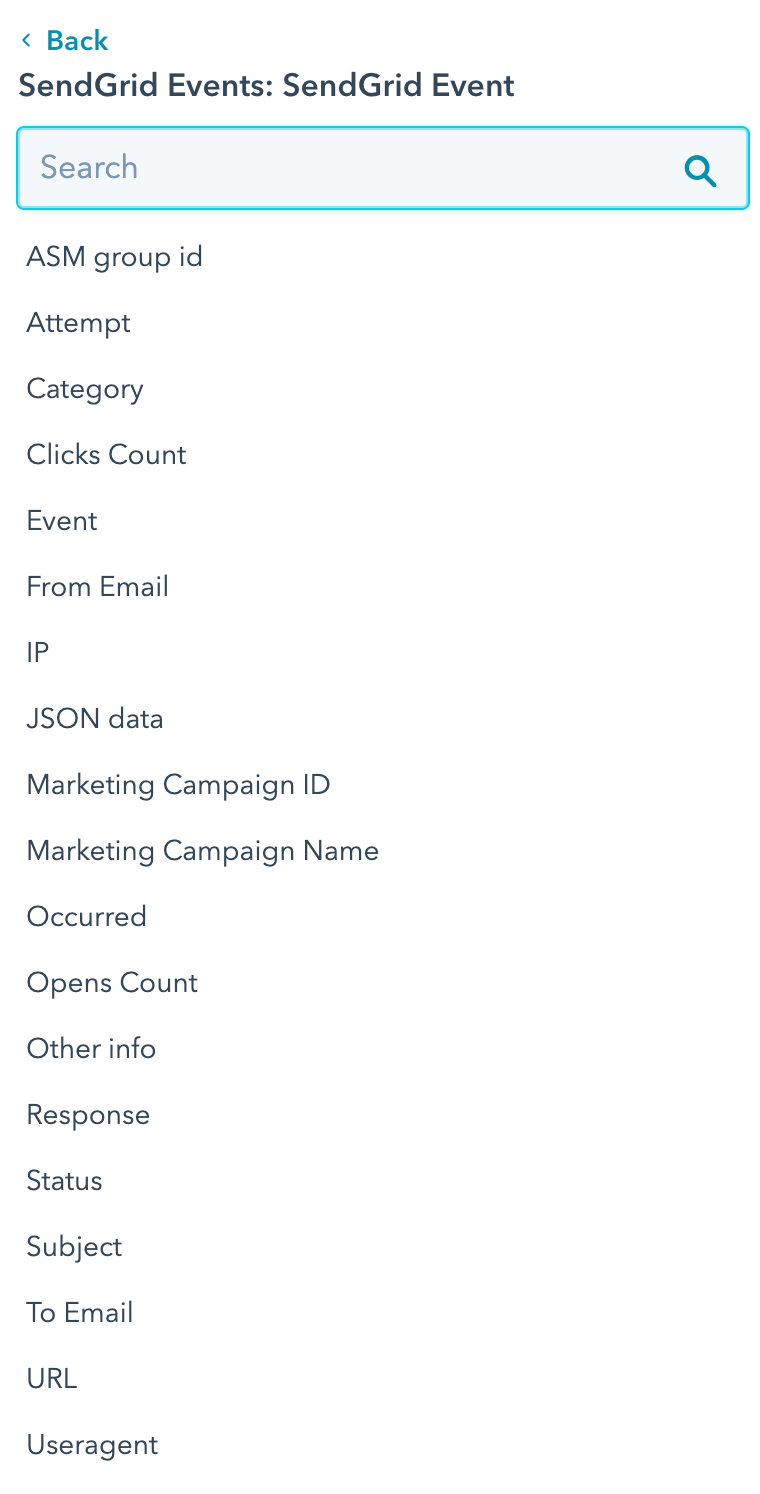The height and width of the screenshot is (1494, 760).
Task: Select the Category property
Action: (x=85, y=389)
